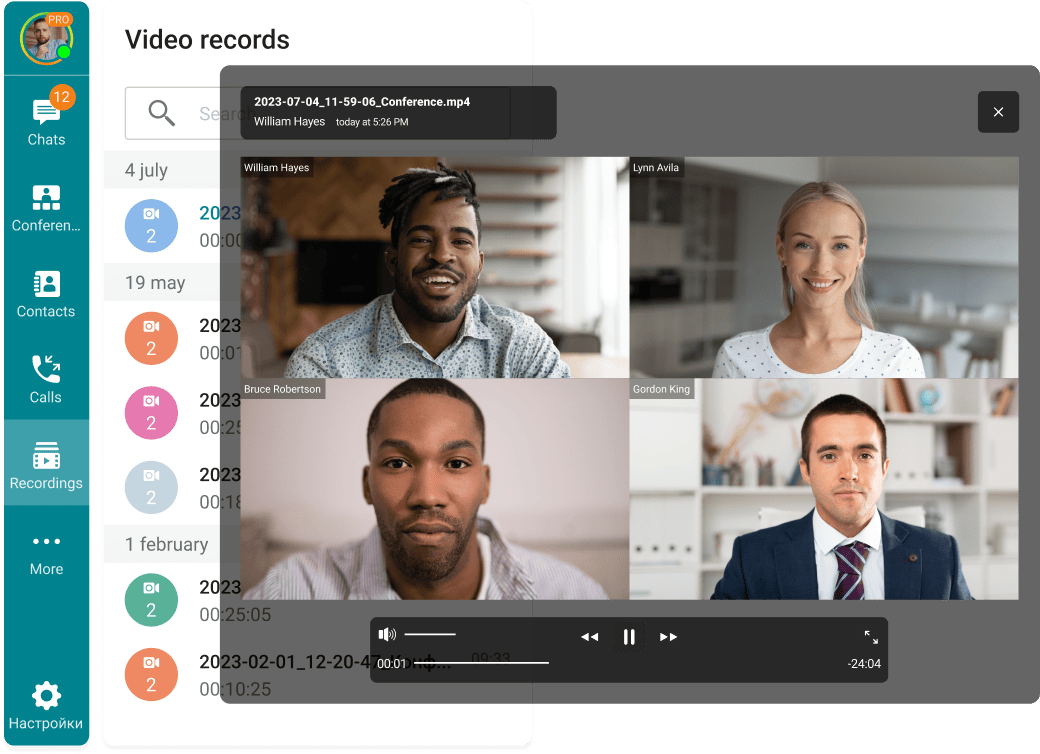Open the Contacts page

pyautogui.click(x=46, y=293)
